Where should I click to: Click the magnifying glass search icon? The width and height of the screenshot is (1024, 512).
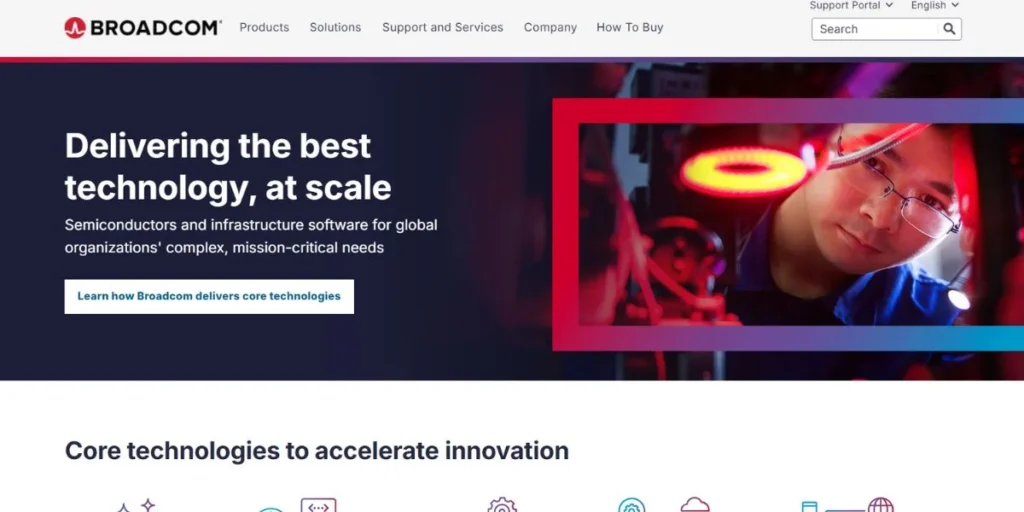949,29
